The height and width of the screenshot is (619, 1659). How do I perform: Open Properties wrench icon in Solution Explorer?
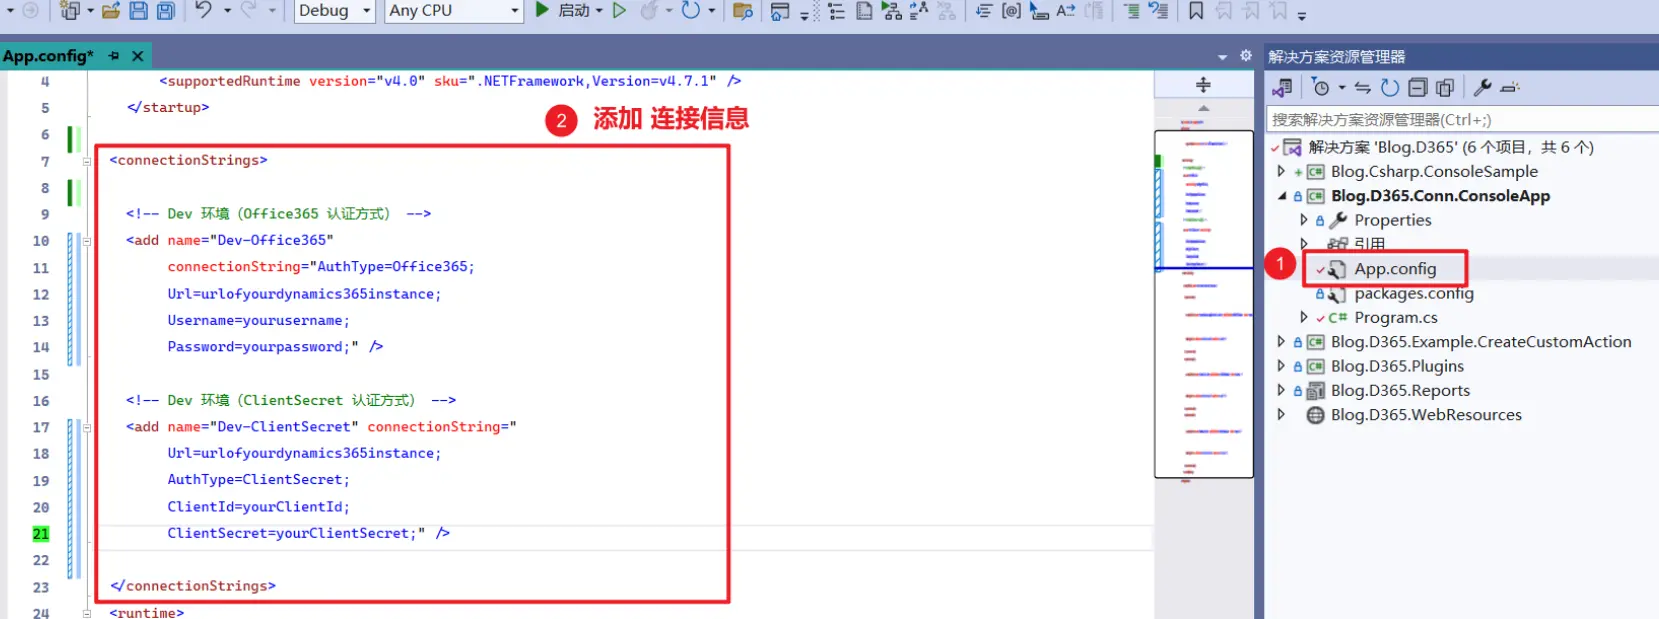tap(1483, 88)
